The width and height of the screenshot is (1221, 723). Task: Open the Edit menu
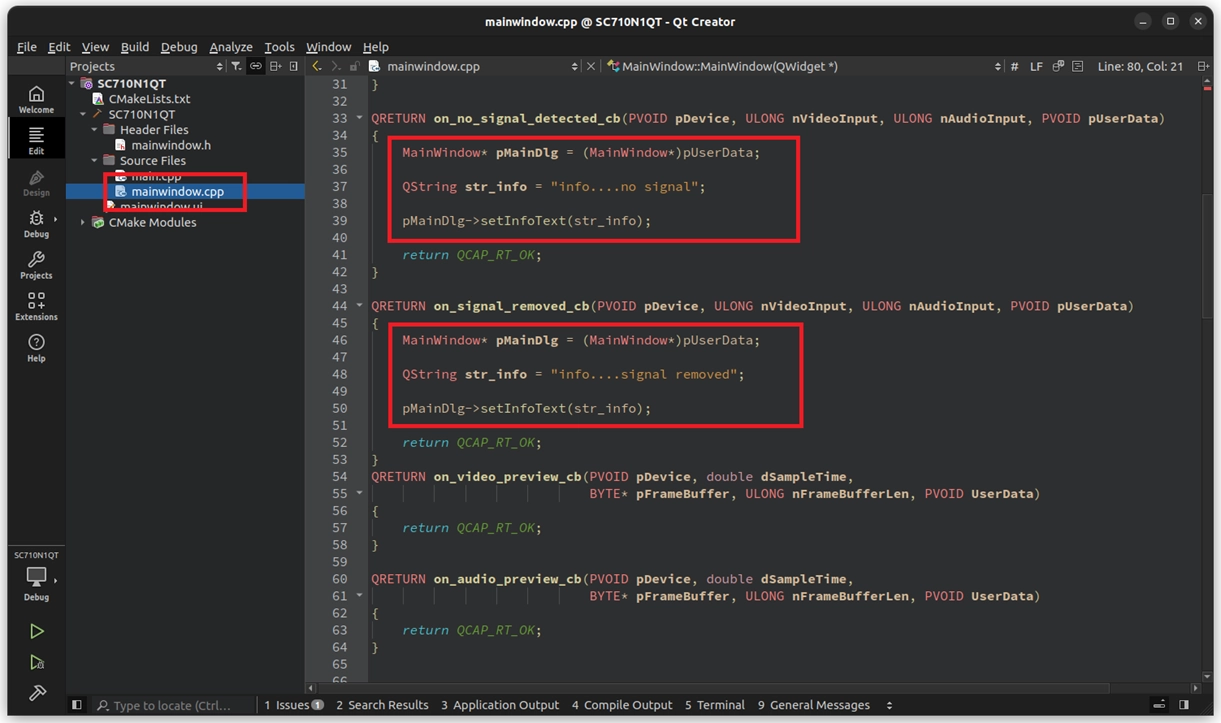click(x=59, y=46)
